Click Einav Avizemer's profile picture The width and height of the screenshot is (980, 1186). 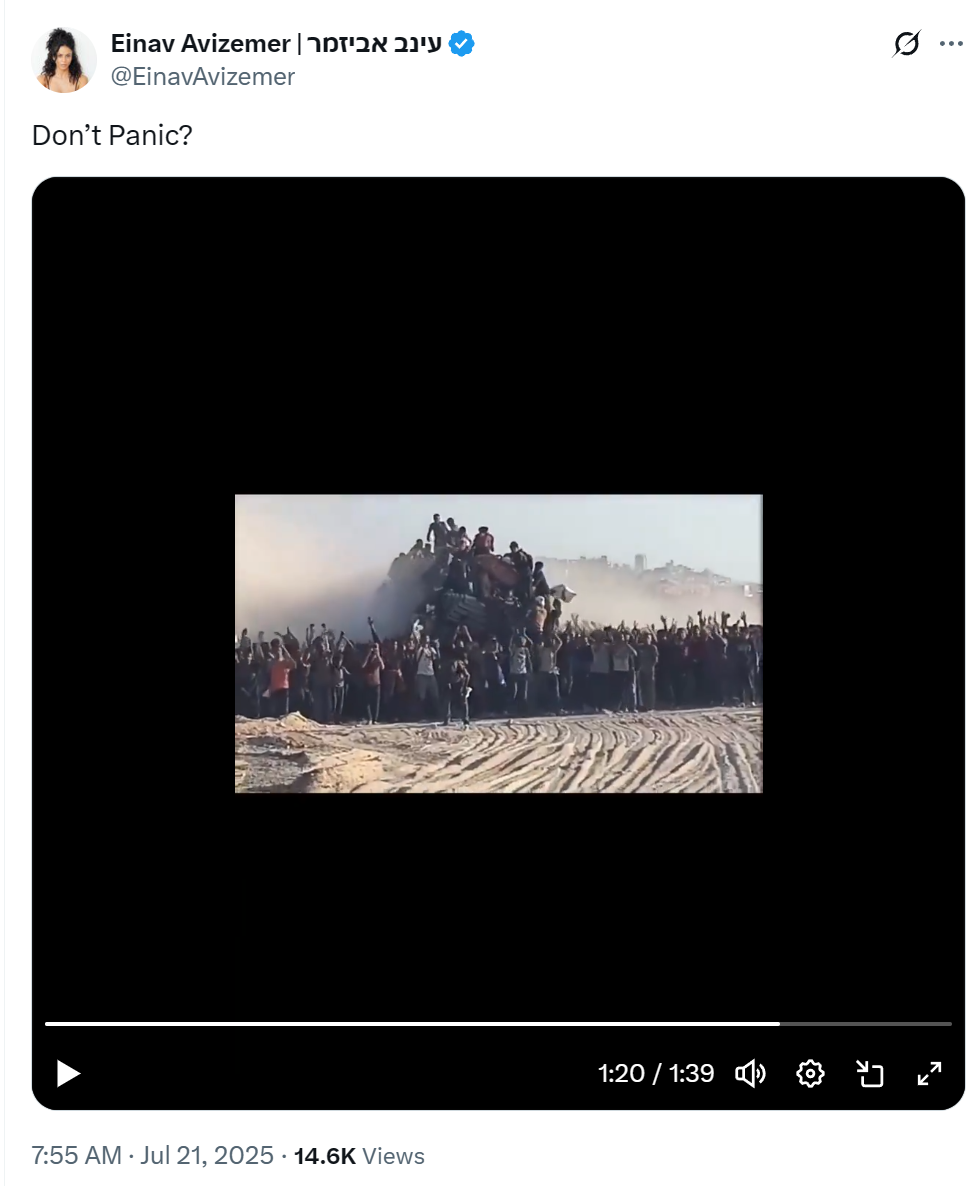[64, 60]
